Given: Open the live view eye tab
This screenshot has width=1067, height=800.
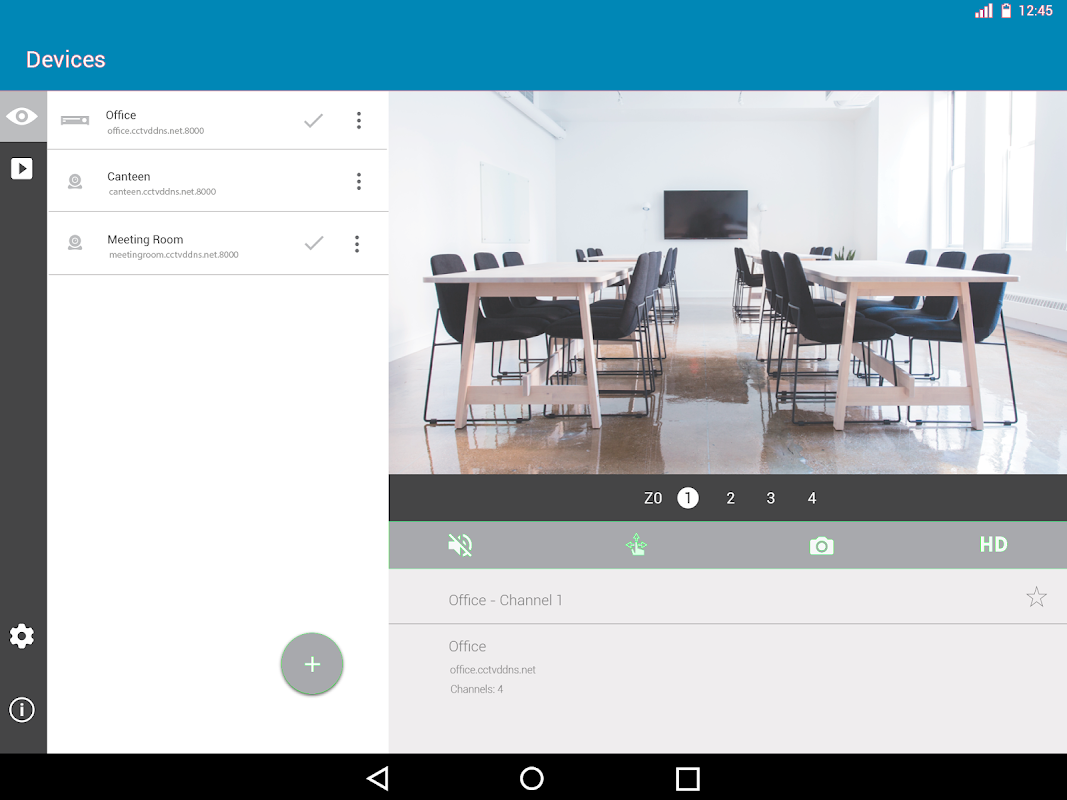Looking at the screenshot, I should [x=22, y=116].
